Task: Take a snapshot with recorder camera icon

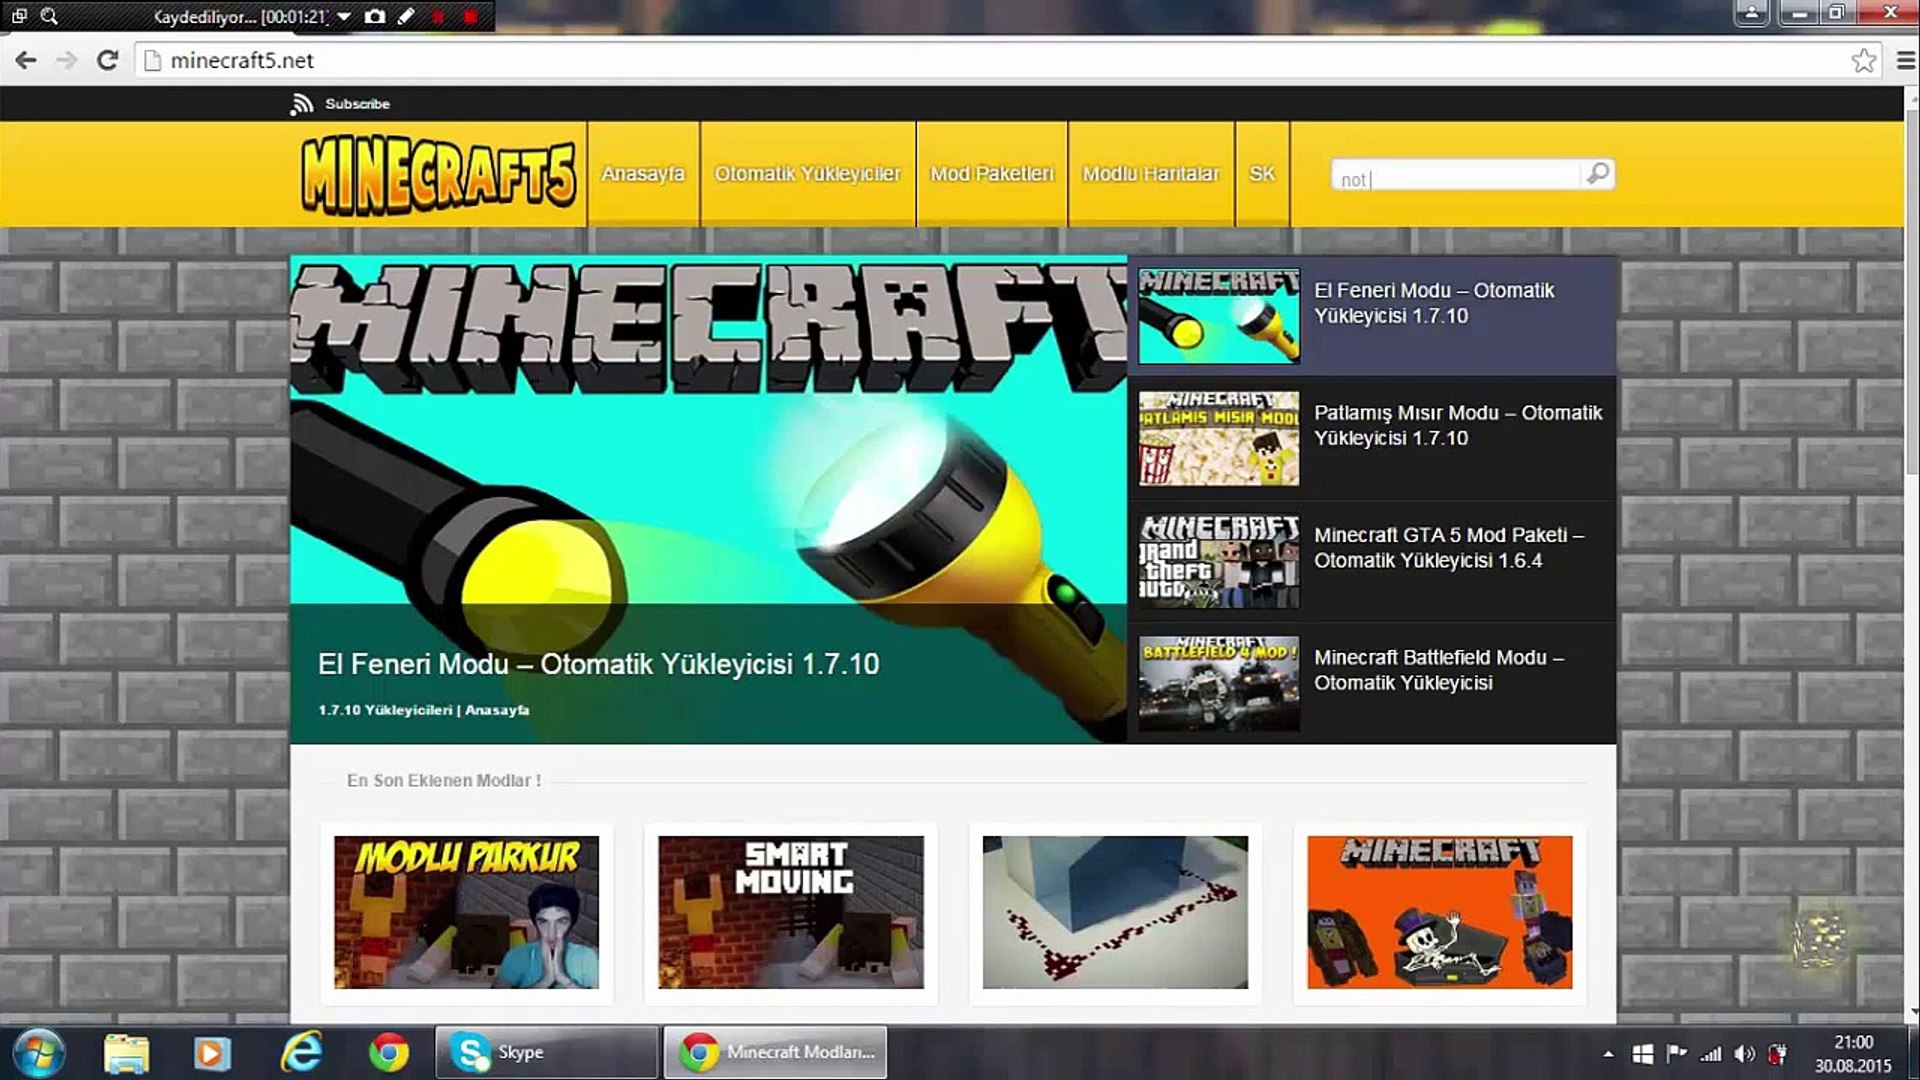Action: [x=375, y=16]
